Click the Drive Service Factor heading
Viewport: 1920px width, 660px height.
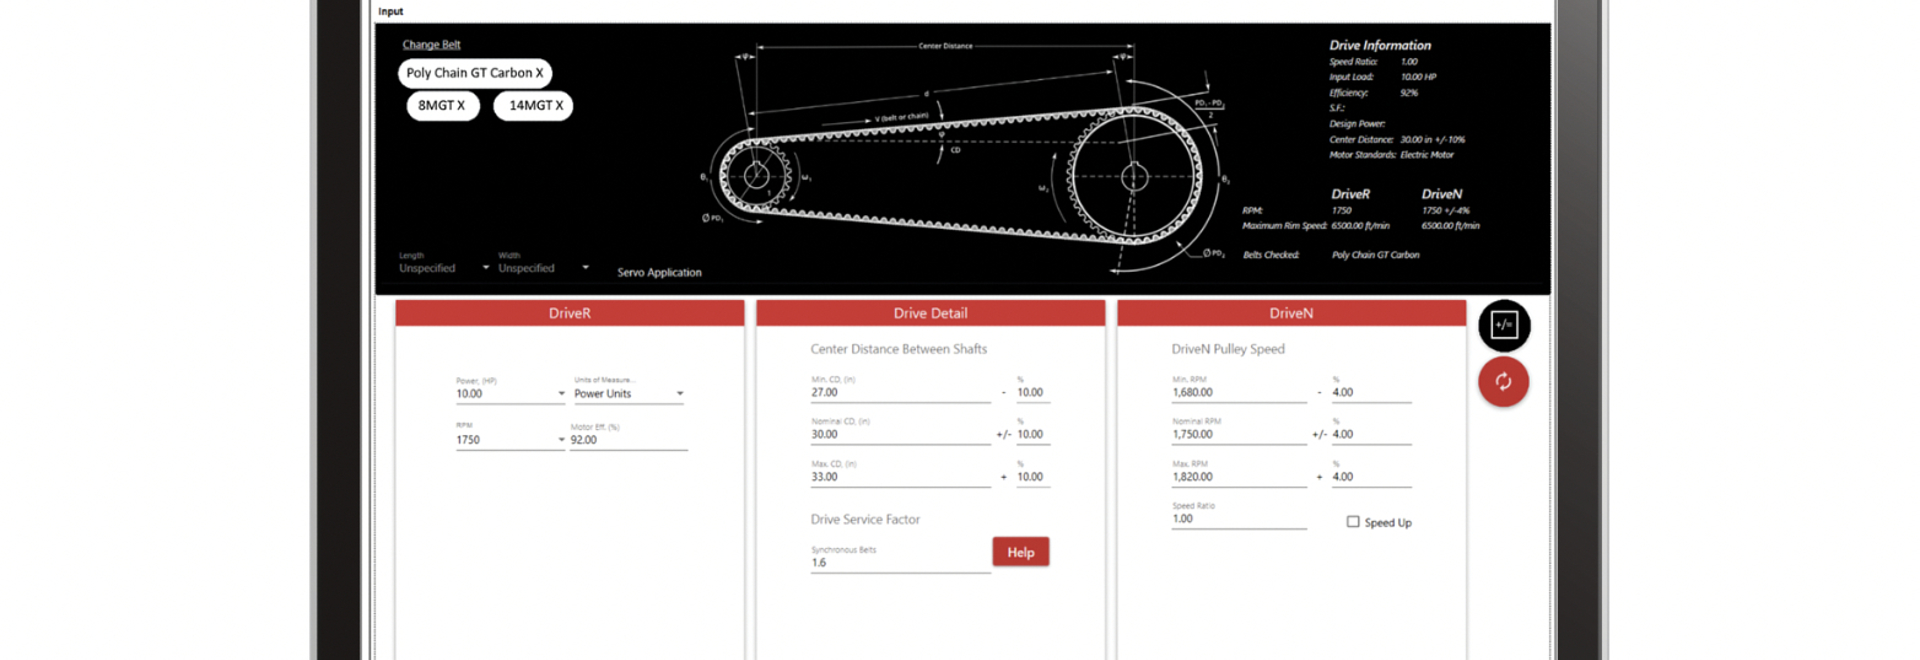click(x=865, y=520)
